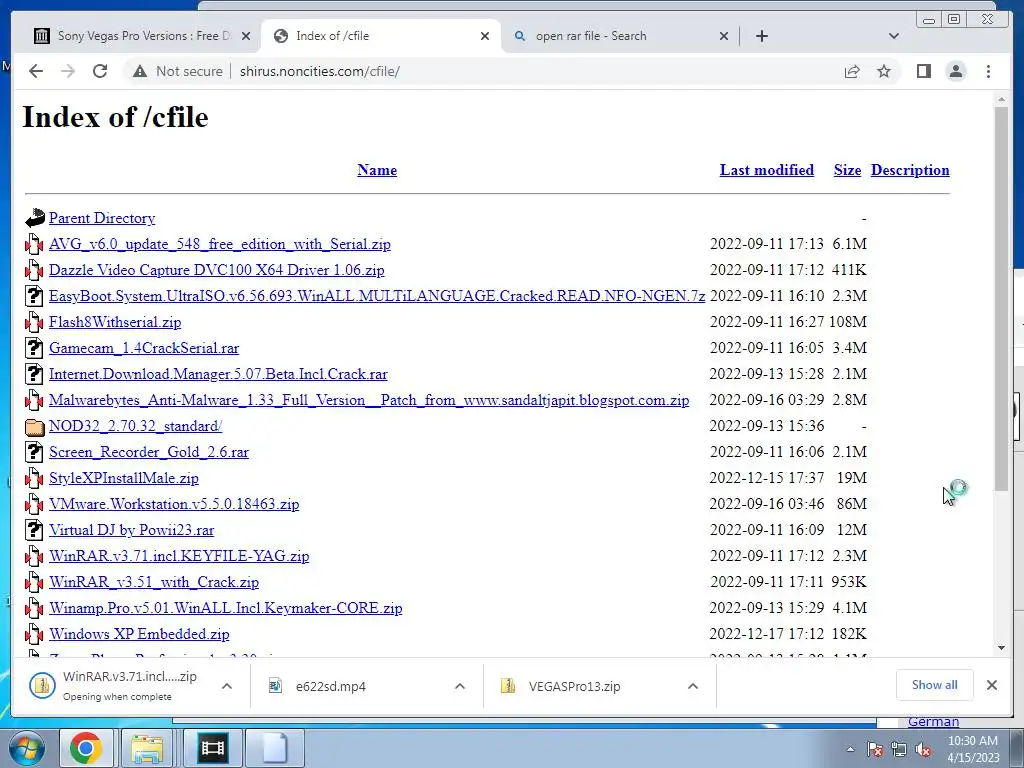Click compressed icon beside VMware Workstation zip

tap(34, 504)
